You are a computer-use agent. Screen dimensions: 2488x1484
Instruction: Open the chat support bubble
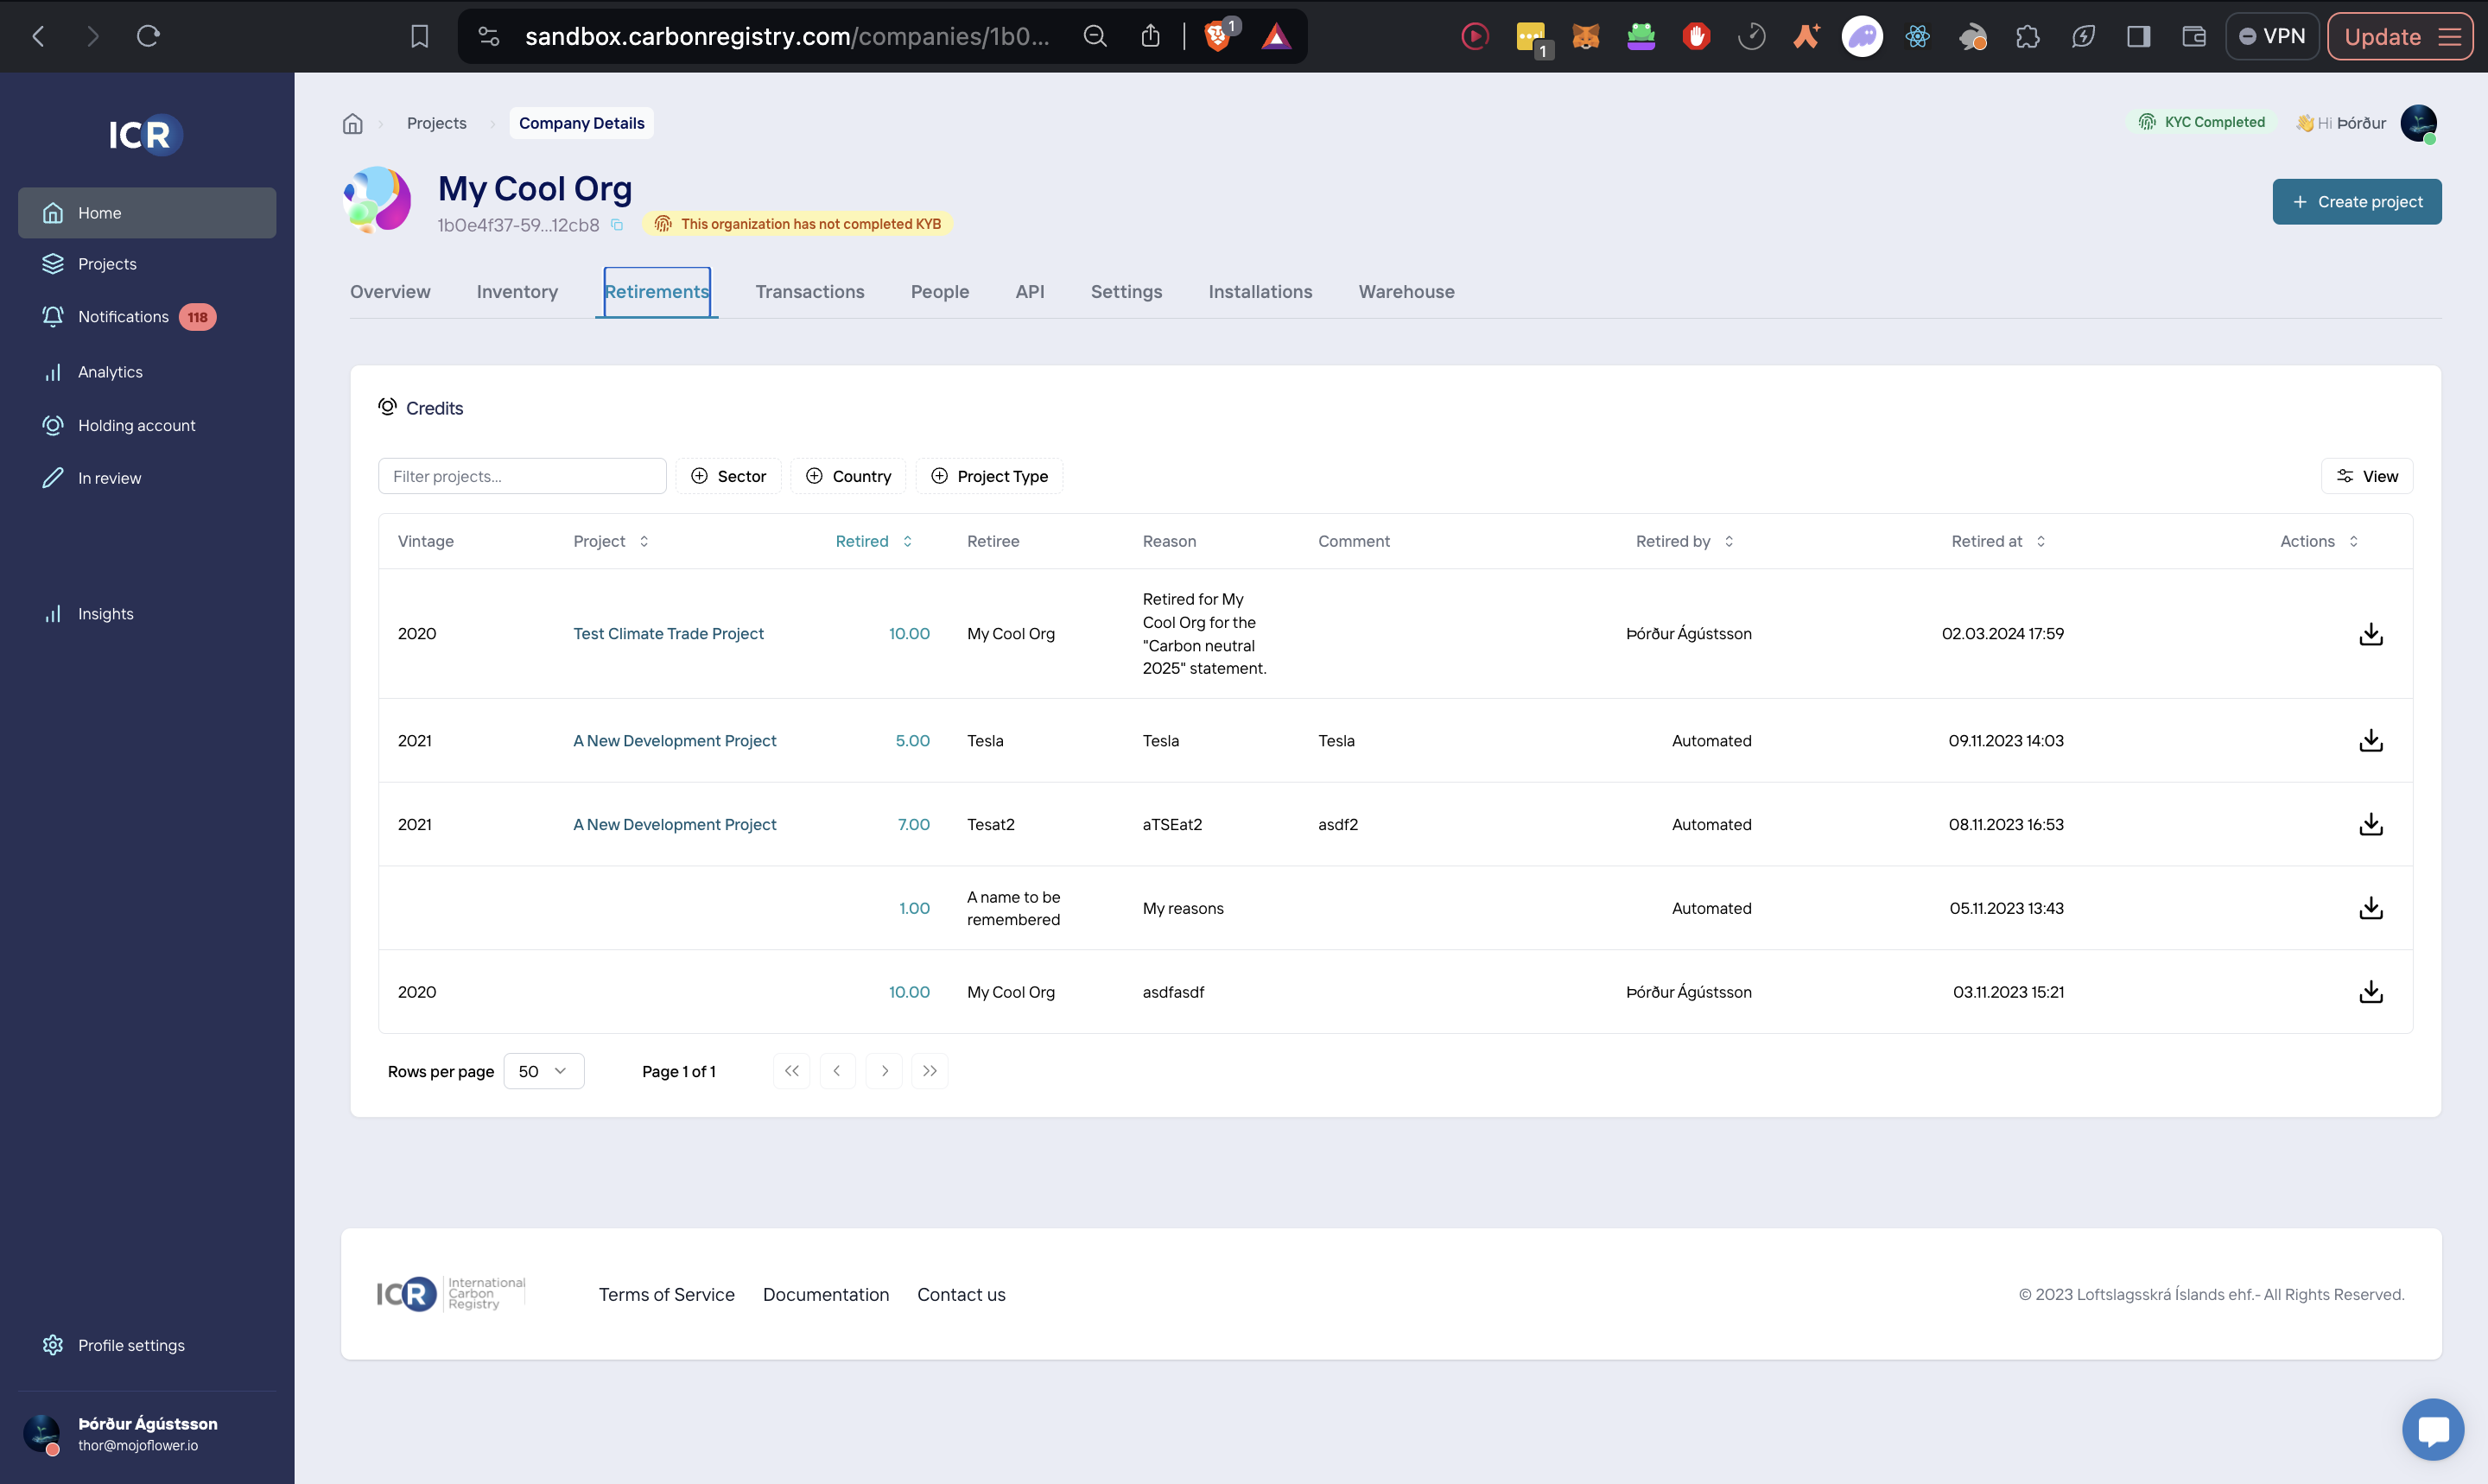[x=2432, y=1429]
